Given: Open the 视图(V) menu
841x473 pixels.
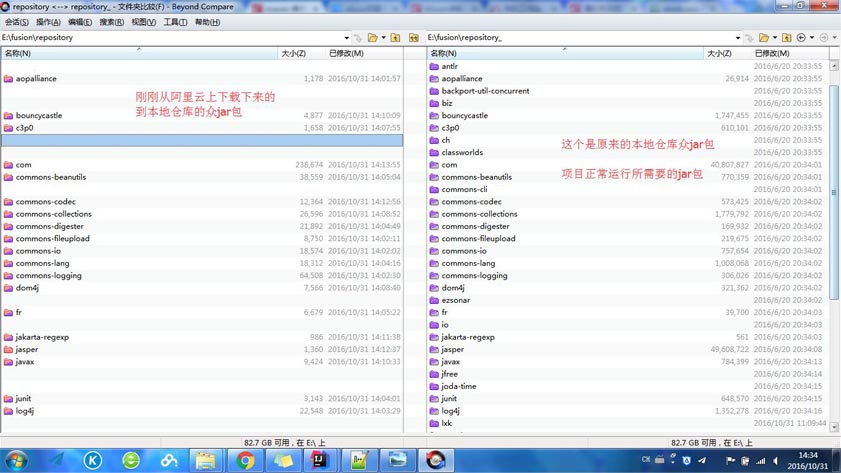Looking at the screenshot, I should coord(144,22).
